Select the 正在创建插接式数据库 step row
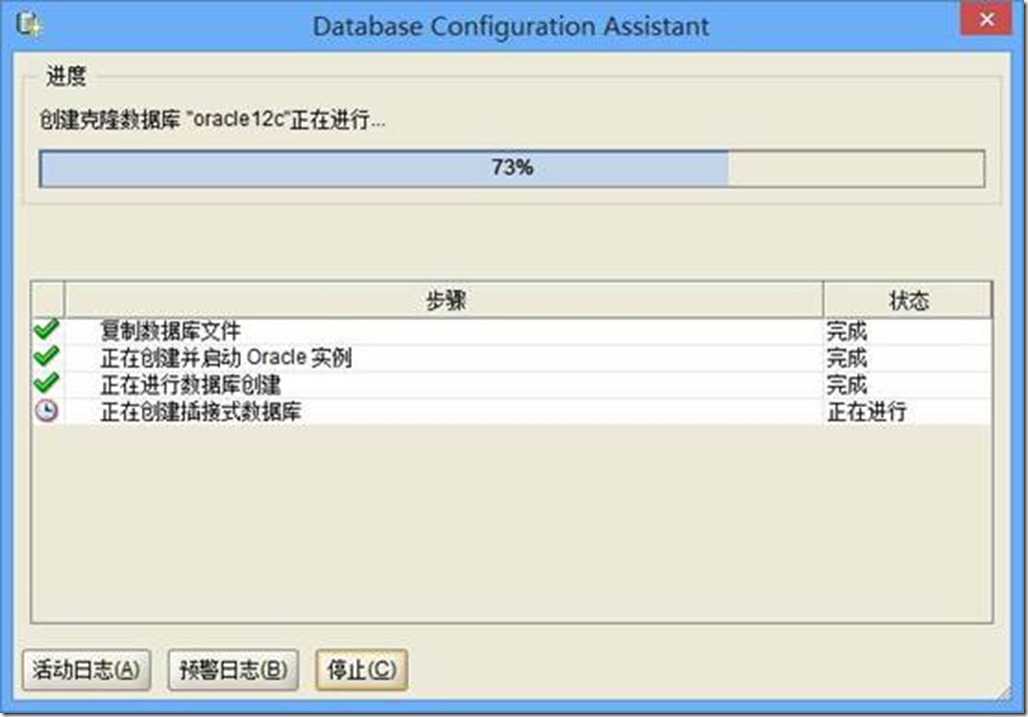This screenshot has width=1028, height=717. 511,412
